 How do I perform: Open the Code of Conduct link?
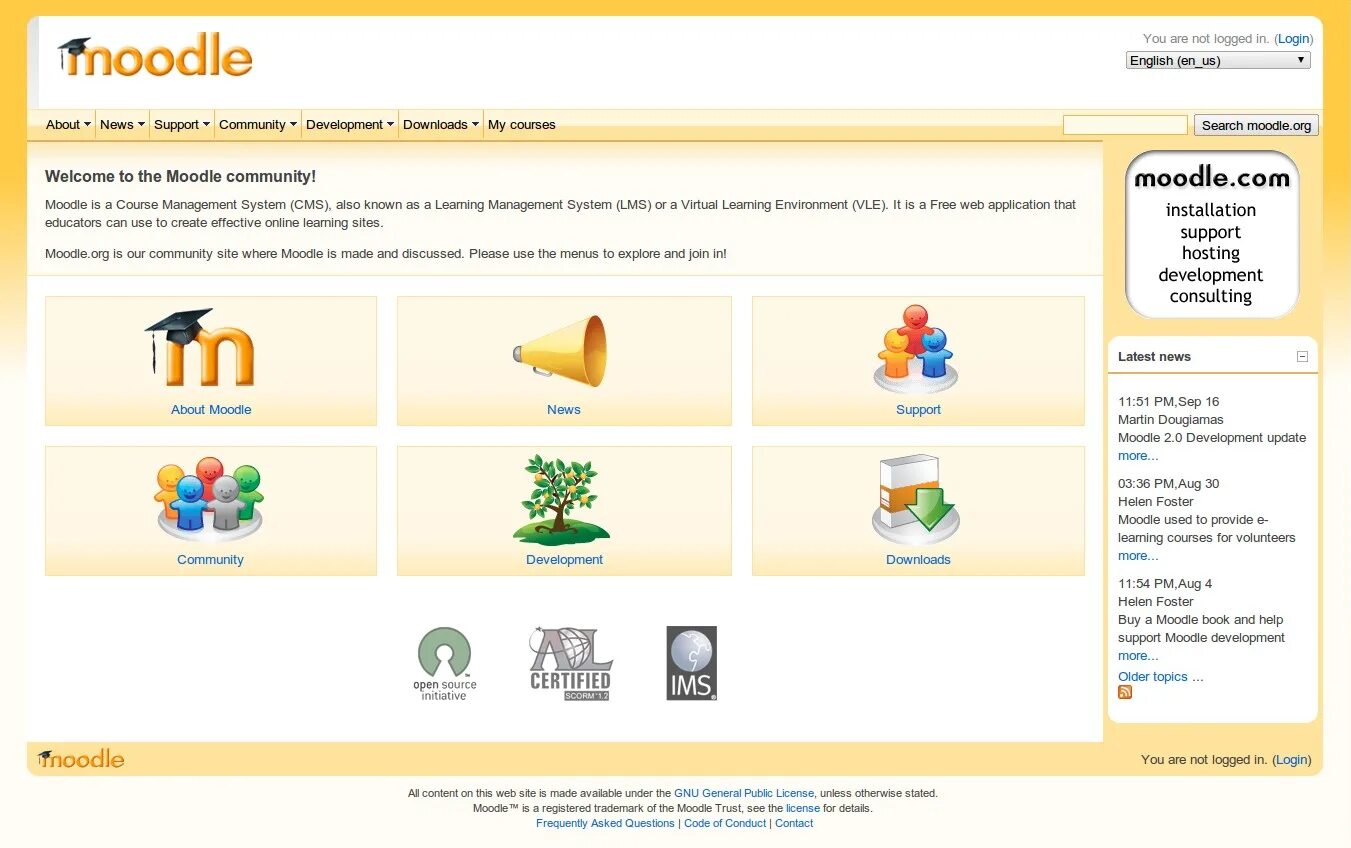click(725, 823)
